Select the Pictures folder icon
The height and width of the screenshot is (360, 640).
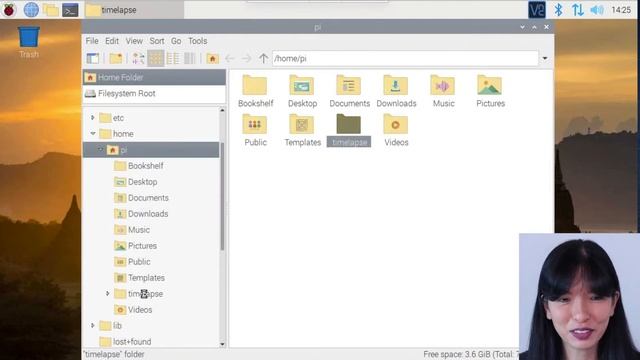[490, 91]
